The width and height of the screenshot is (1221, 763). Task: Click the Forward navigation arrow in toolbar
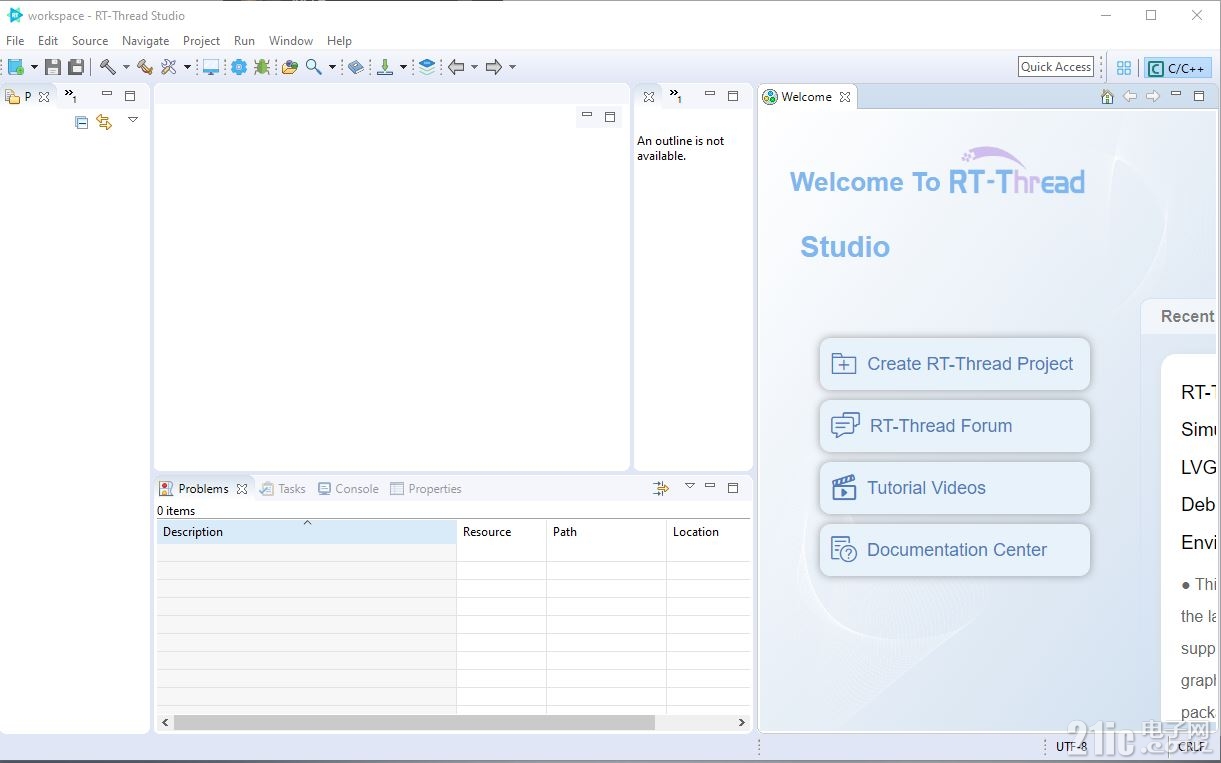pyautogui.click(x=494, y=67)
